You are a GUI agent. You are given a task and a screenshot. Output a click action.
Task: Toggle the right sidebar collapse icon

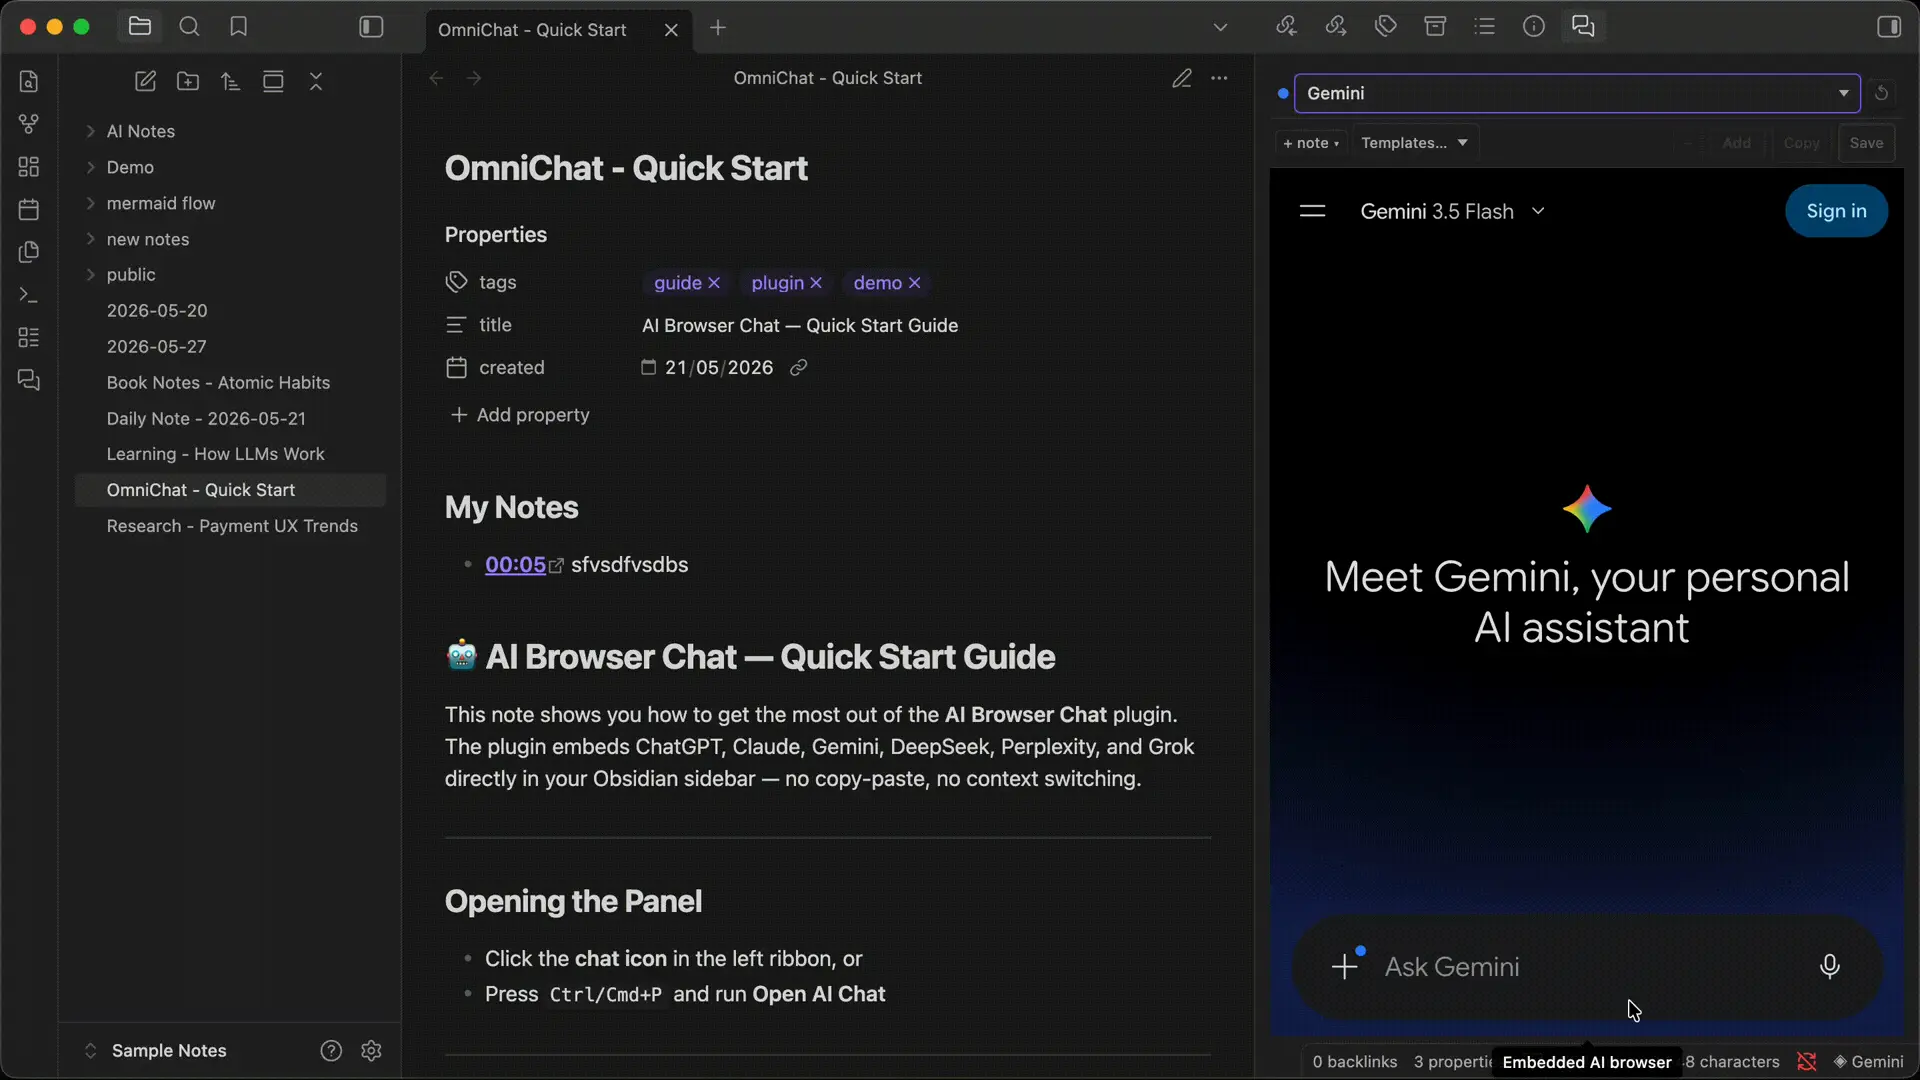click(x=1889, y=27)
